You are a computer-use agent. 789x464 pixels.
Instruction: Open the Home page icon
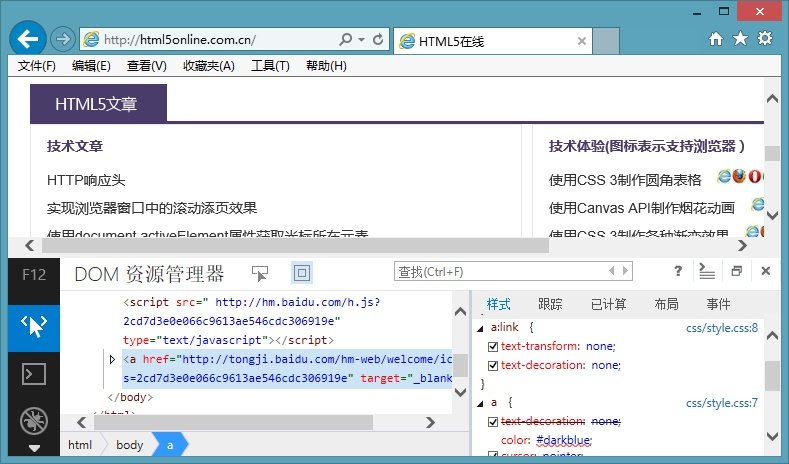(x=716, y=39)
